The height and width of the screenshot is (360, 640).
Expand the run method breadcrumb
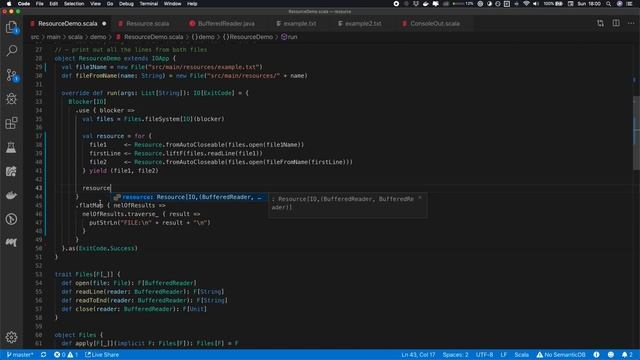coord(289,37)
